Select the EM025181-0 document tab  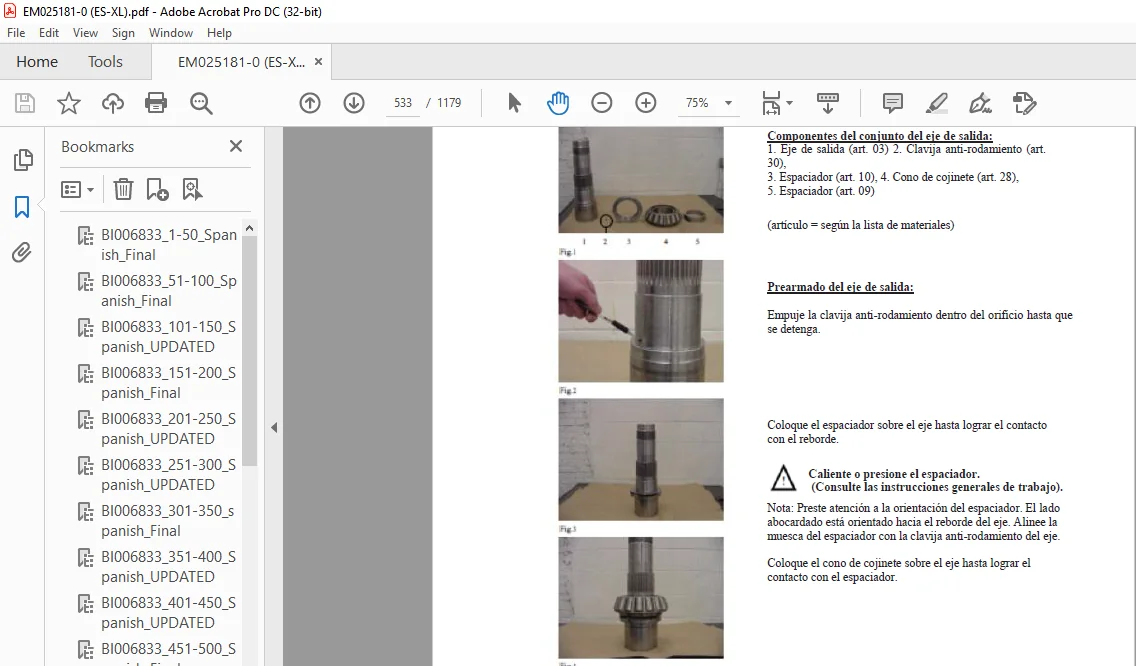coord(241,62)
